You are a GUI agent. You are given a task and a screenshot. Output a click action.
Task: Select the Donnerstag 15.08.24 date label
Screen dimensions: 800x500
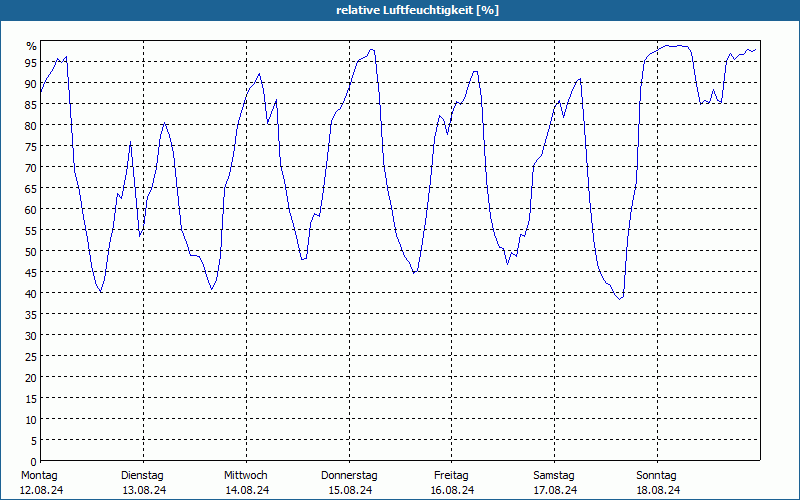pos(349,483)
